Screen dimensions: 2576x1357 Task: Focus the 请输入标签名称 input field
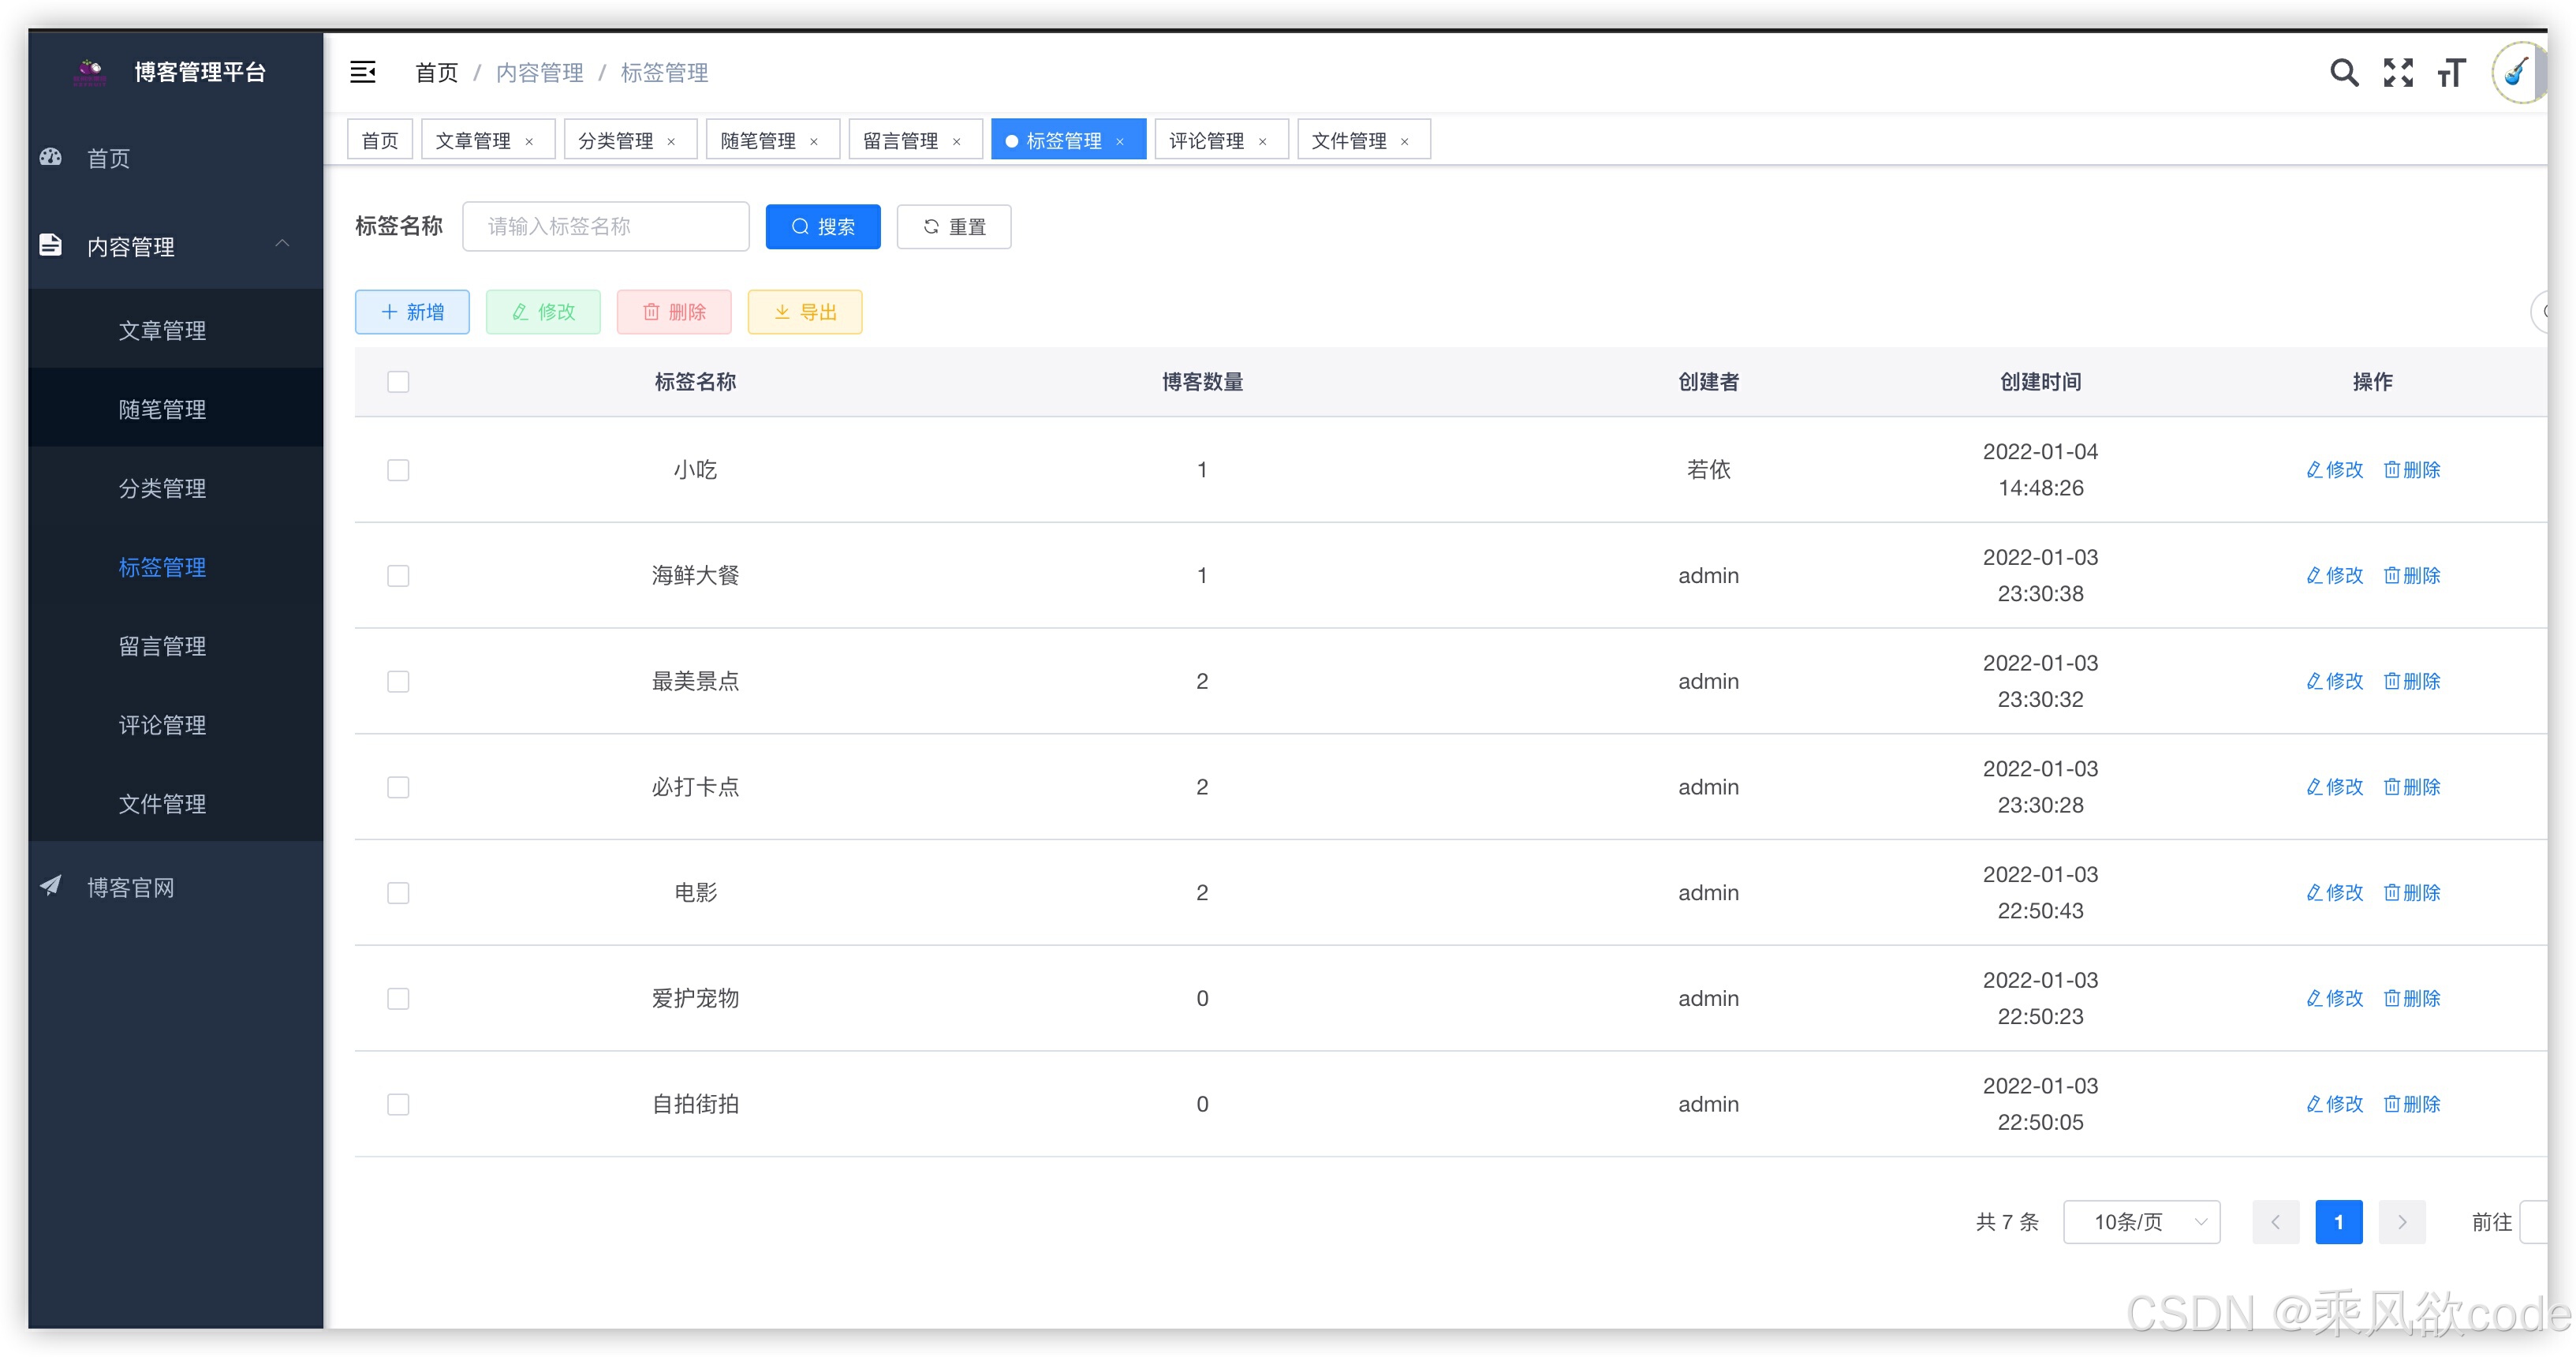coord(605,227)
